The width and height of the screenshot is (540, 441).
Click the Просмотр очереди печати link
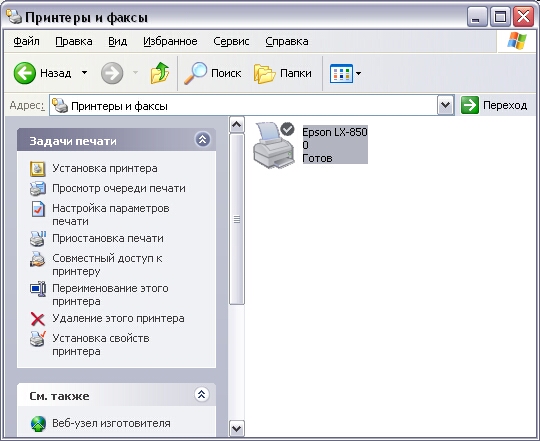[119, 188]
